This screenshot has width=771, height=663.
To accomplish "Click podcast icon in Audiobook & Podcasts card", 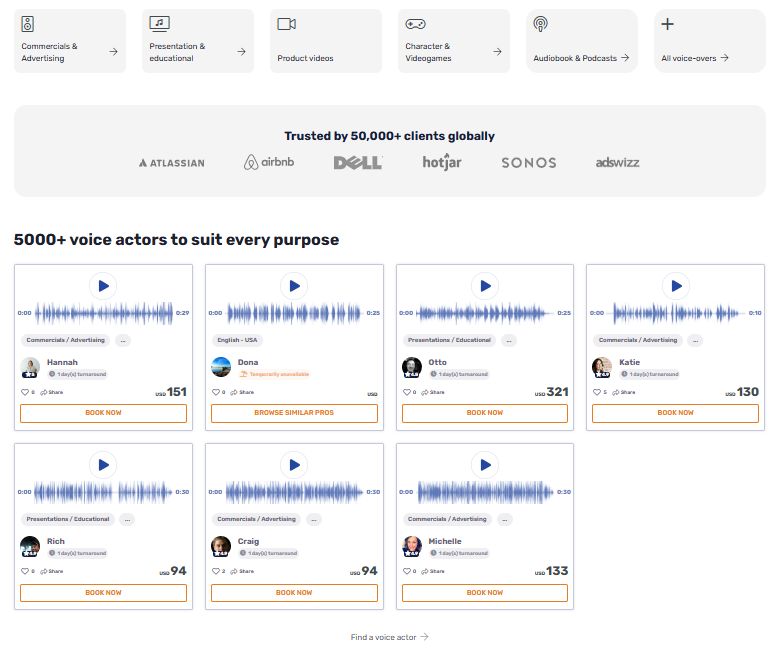I will 540,24.
